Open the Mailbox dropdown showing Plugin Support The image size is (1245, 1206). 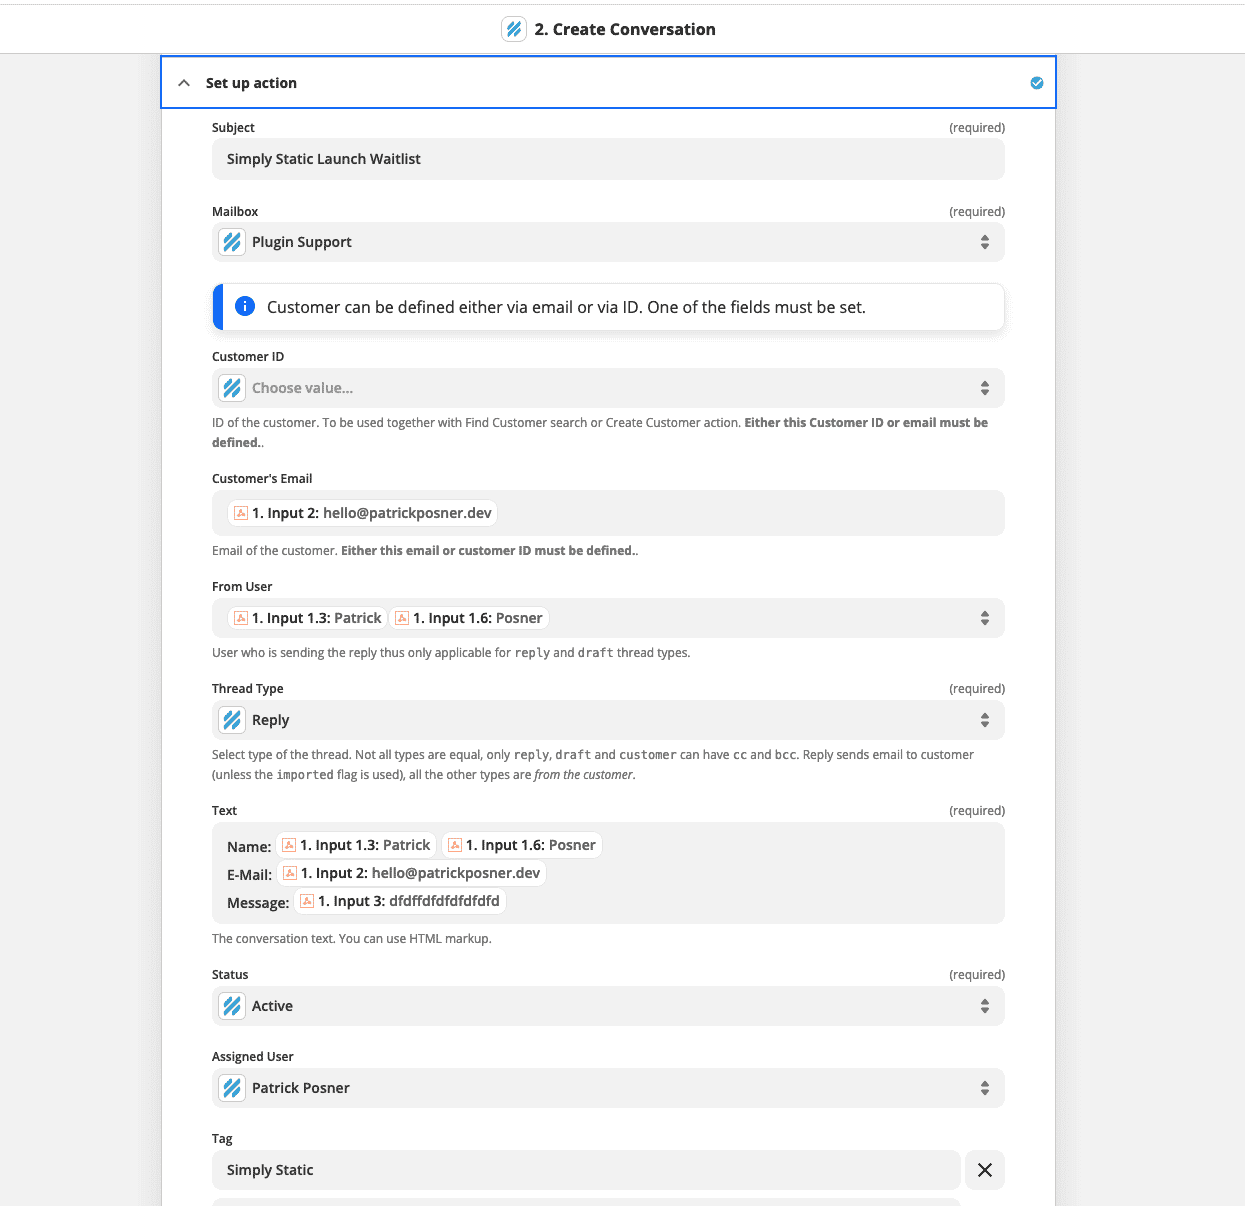click(x=608, y=242)
